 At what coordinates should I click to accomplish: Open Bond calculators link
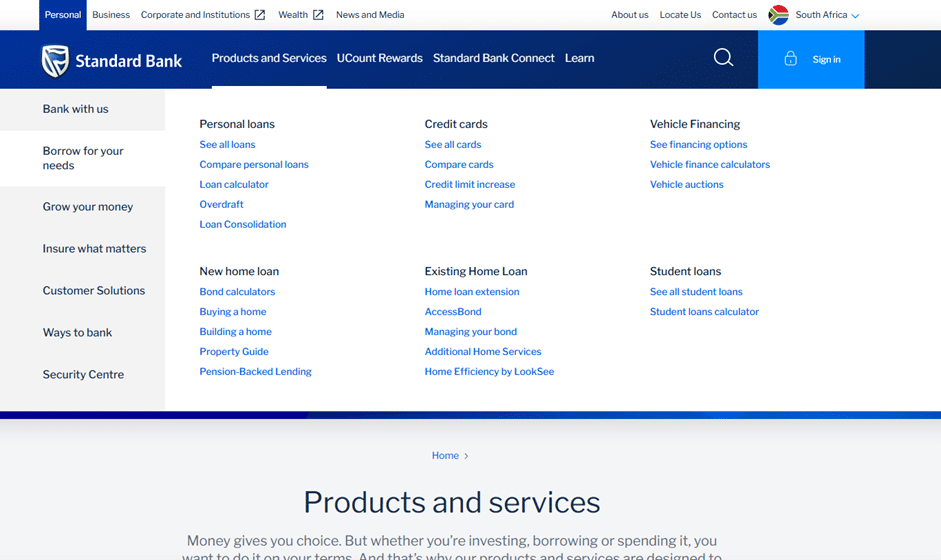(x=237, y=292)
